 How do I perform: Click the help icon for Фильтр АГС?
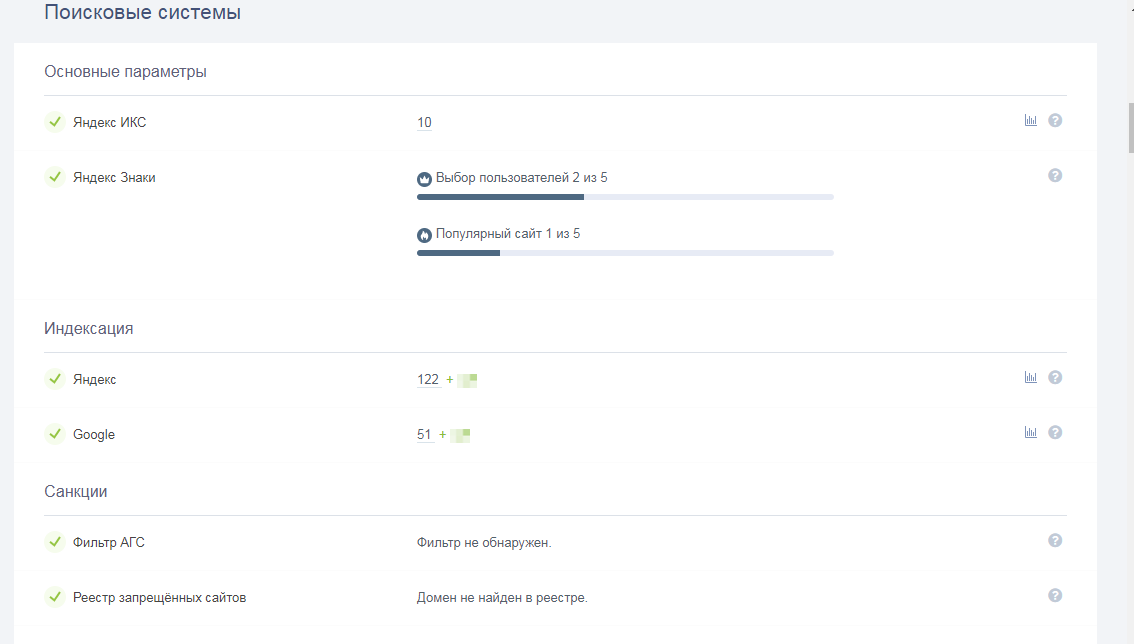click(1055, 541)
